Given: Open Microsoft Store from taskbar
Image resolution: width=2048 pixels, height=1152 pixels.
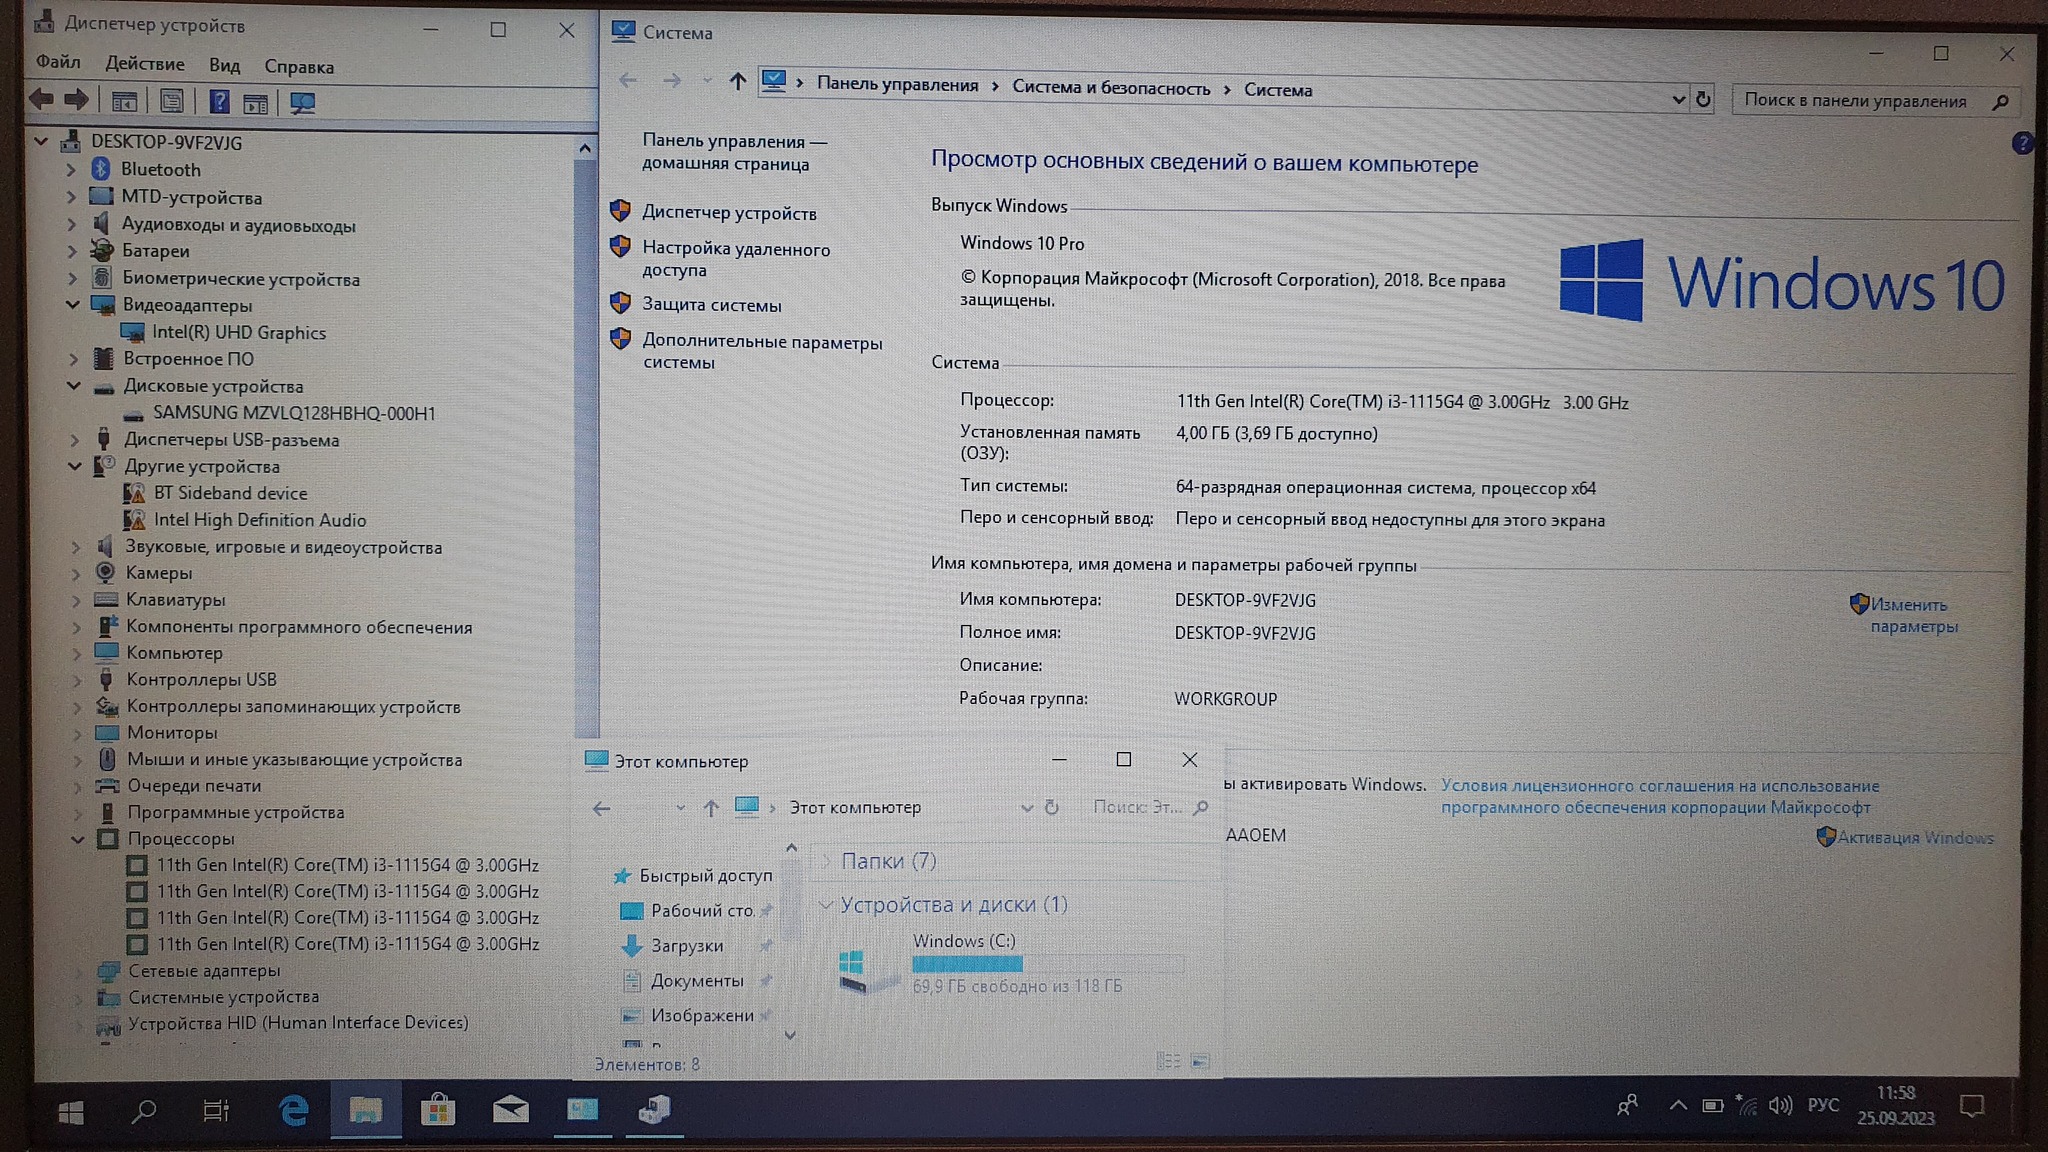Looking at the screenshot, I should (437, 1109).
